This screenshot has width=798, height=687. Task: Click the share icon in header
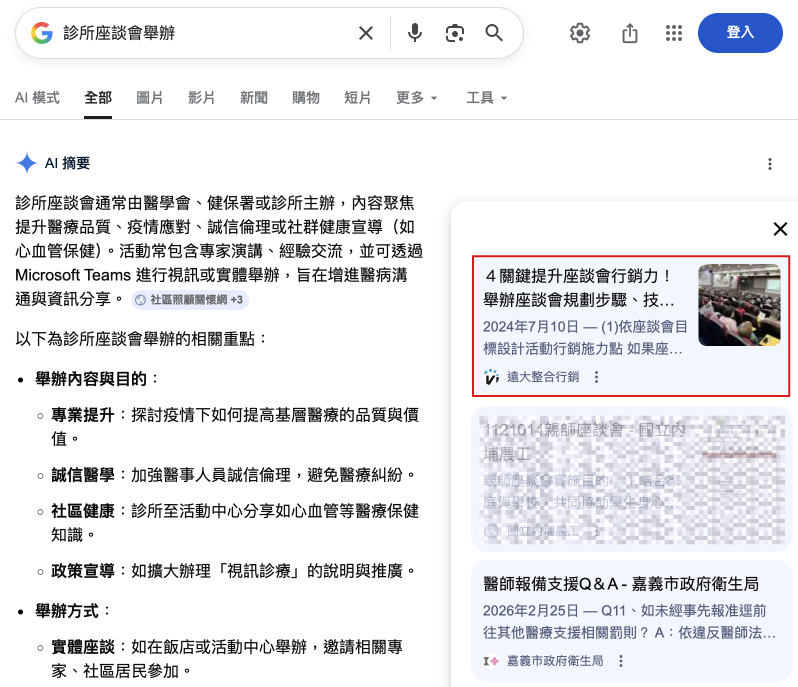pos(630,33)
